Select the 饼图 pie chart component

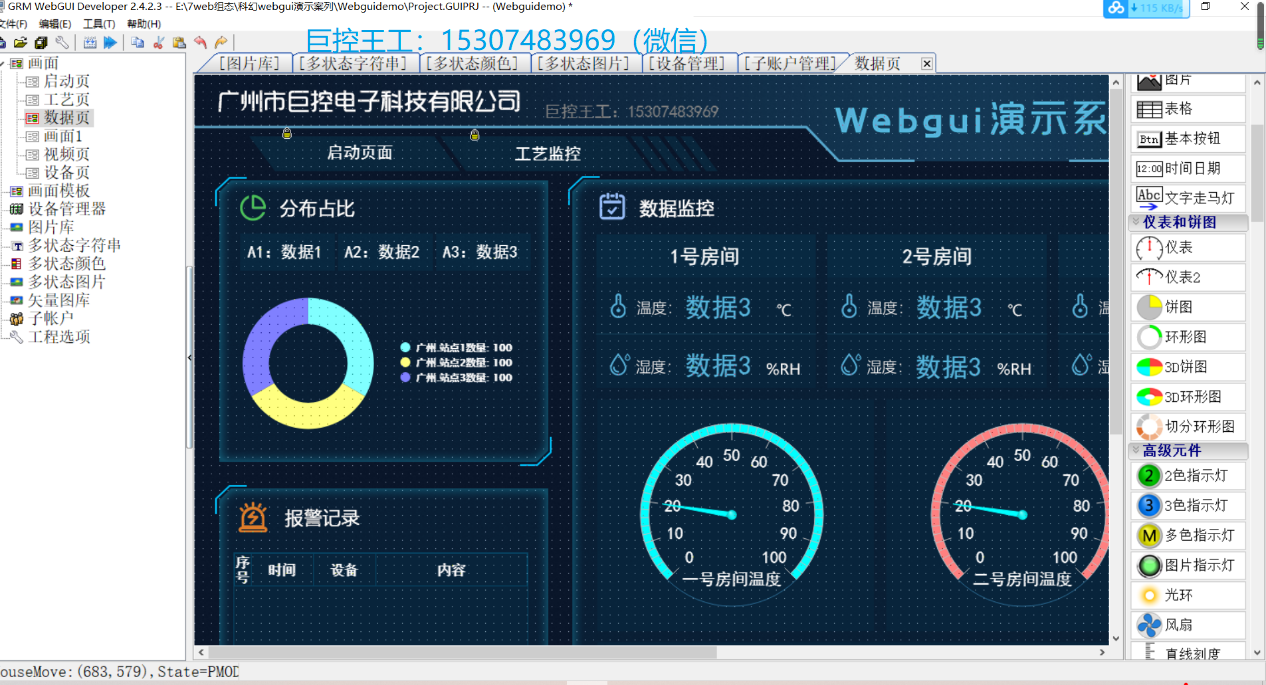pos(1188,307)
